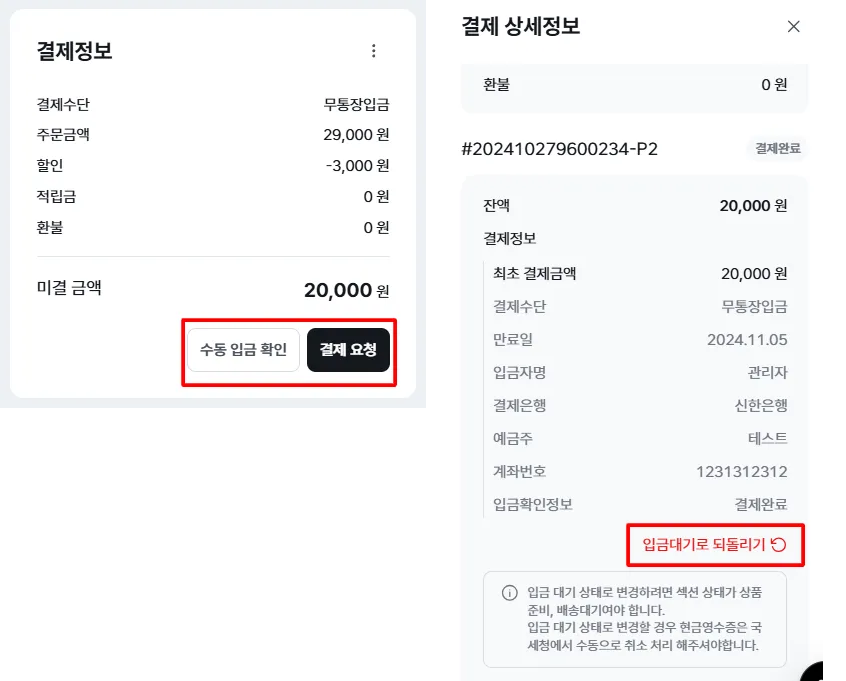The width and height of the screenshot is (846, 681).
Task: Click 무통장입금 in the 결제정보 card
Action: (x=356, y=104)
